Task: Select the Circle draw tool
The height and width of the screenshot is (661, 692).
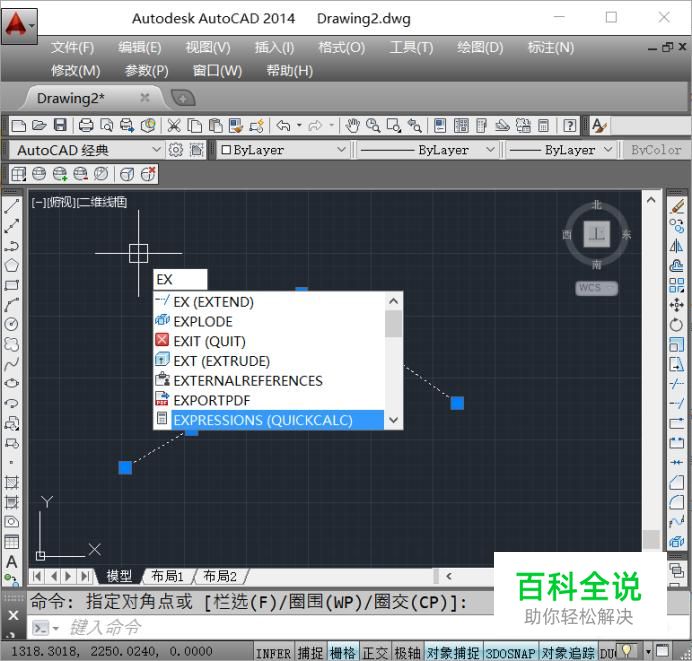Action: 11,324
